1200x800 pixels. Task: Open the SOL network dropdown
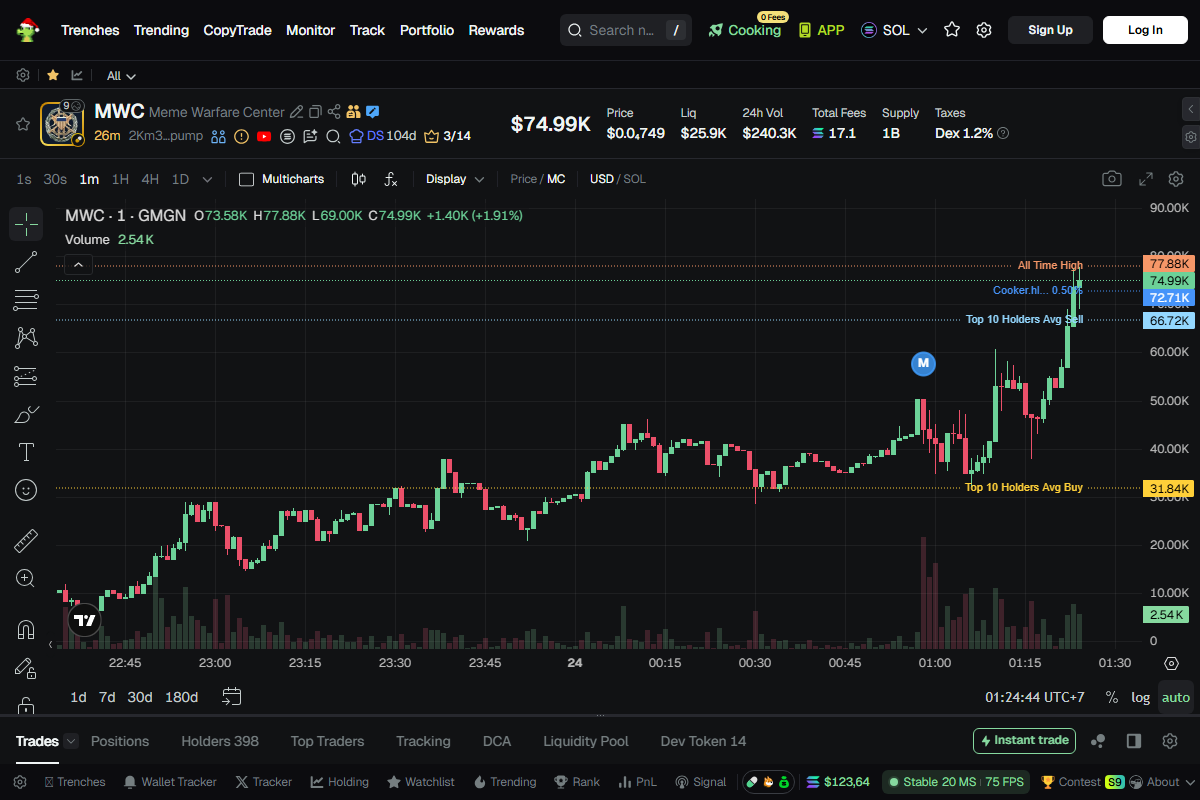[x=894, y=30]
